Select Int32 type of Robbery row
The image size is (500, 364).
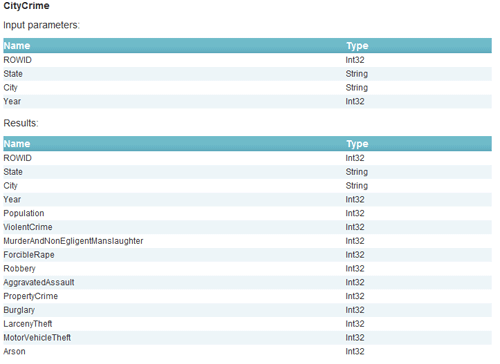click(x=355, y=269)
